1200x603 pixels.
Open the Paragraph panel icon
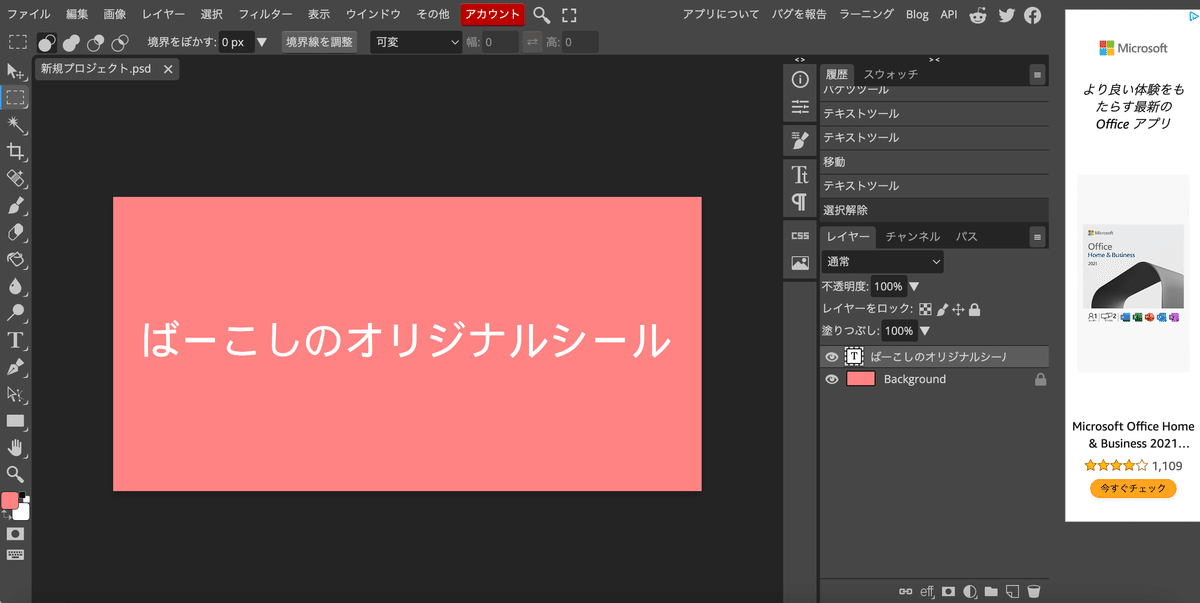click(800, 202)
